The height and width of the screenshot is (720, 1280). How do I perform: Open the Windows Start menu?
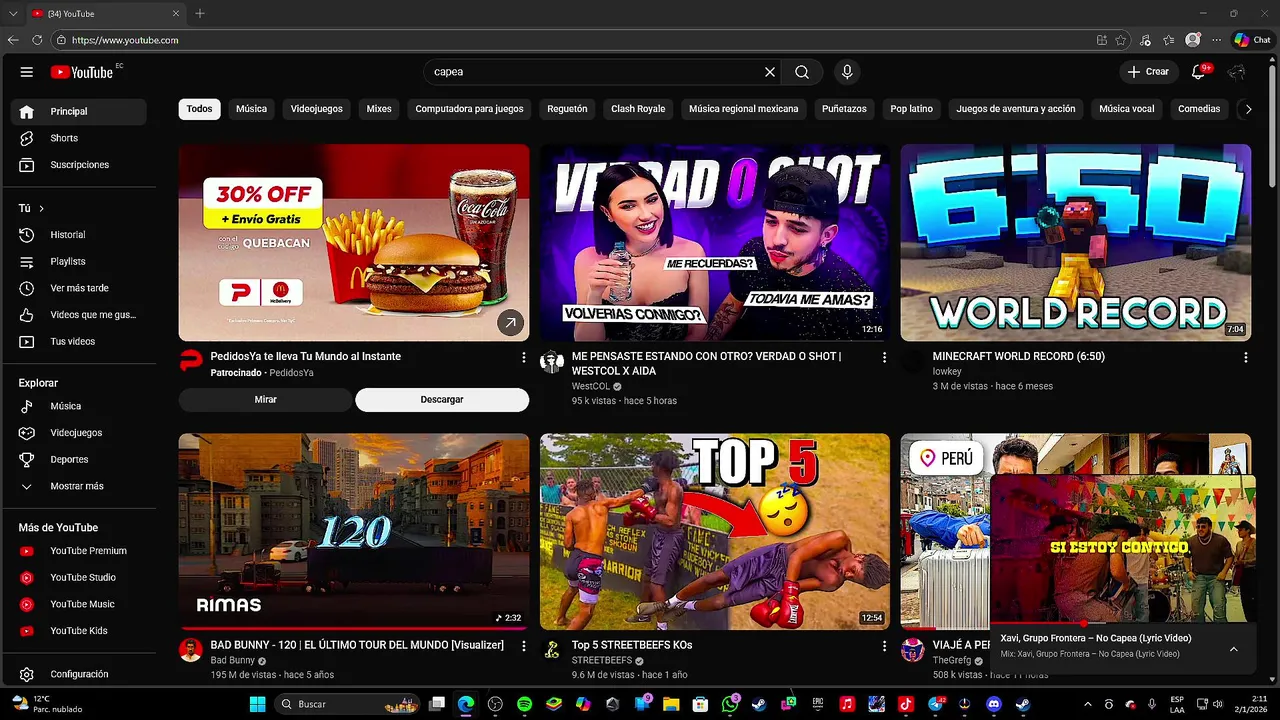(x=257, y=704)
